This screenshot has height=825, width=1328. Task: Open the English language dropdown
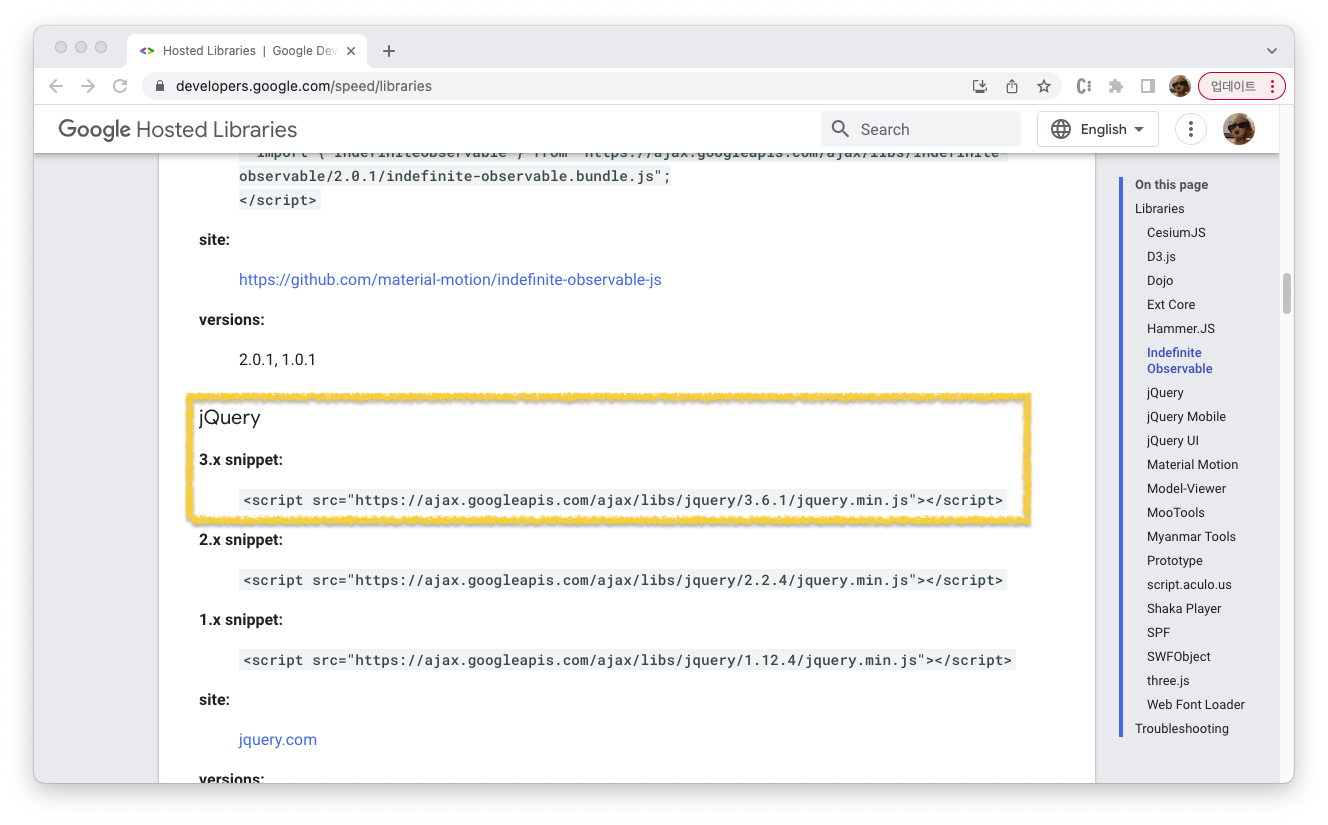tap(1098, 129)
